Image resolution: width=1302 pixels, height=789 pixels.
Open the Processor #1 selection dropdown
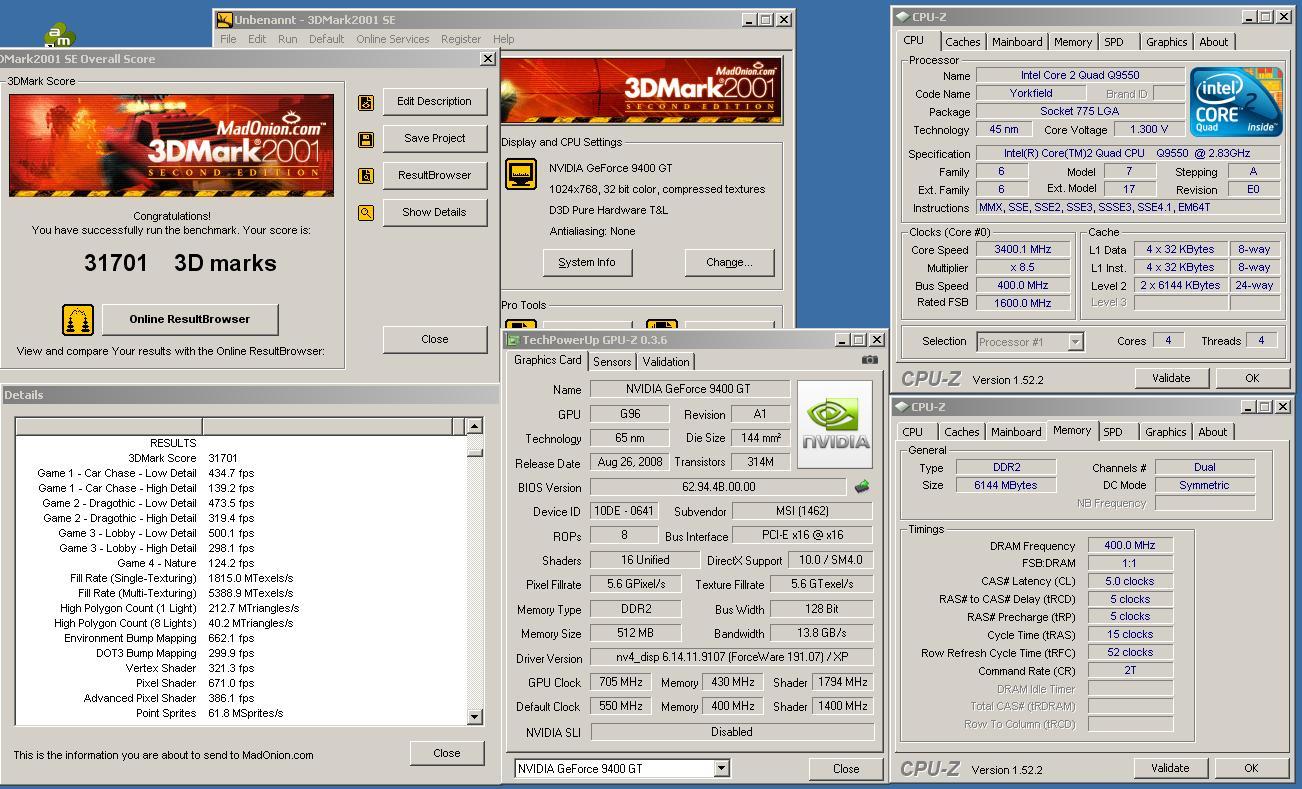[x=1075, y=342]
